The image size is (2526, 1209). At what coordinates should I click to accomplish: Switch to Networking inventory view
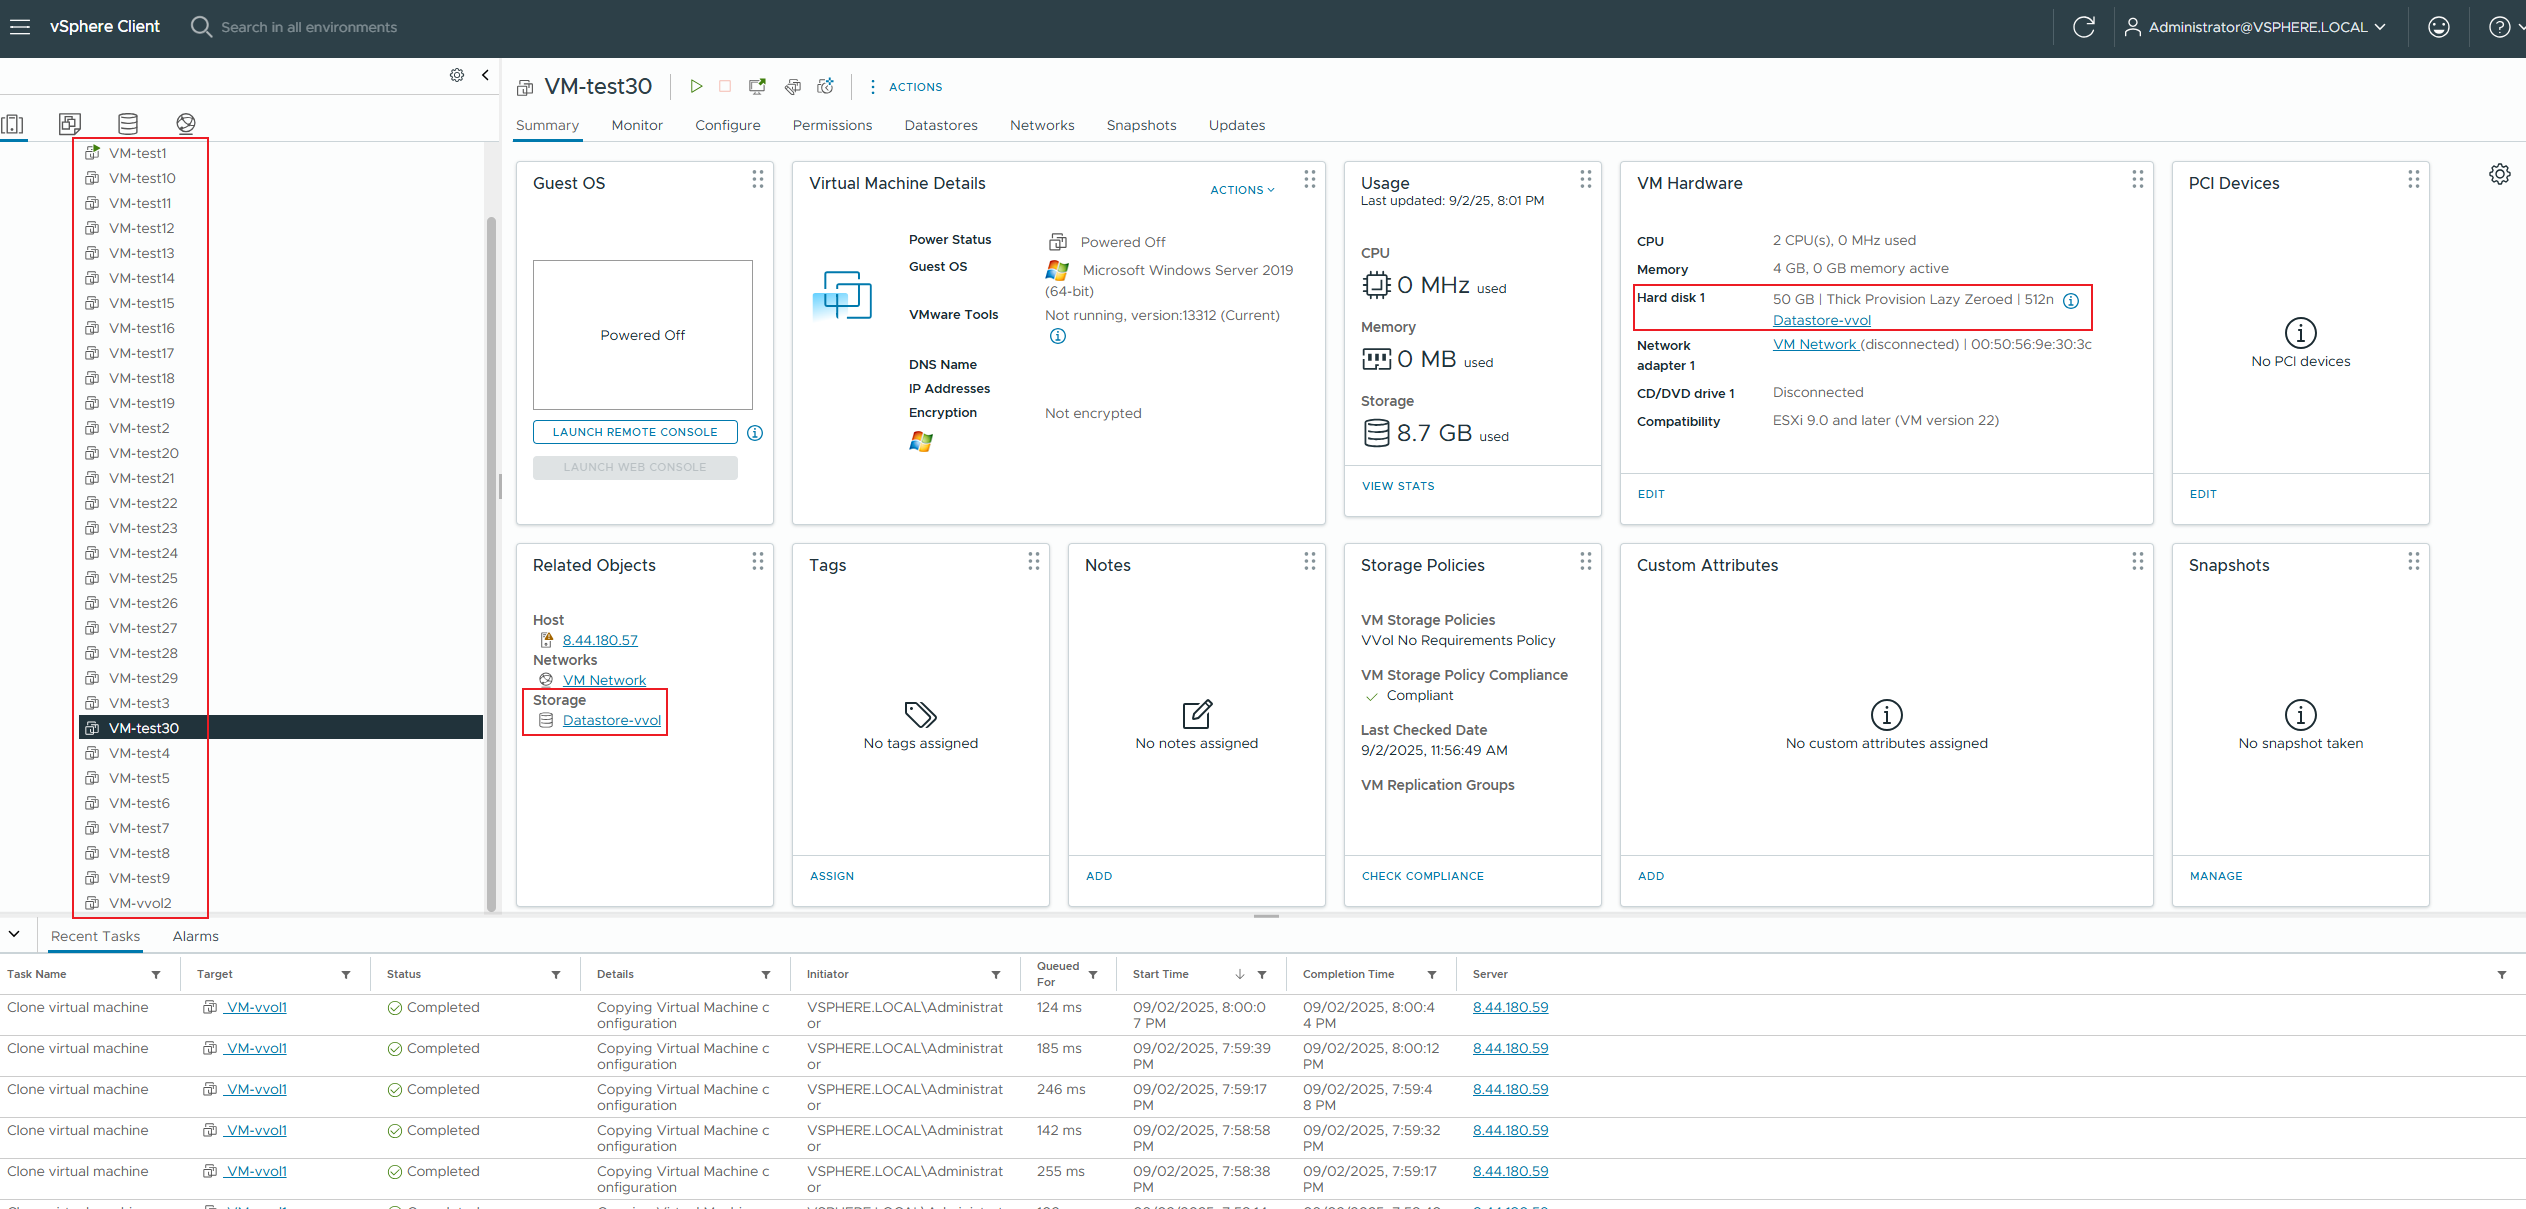(x=186, y=124)
